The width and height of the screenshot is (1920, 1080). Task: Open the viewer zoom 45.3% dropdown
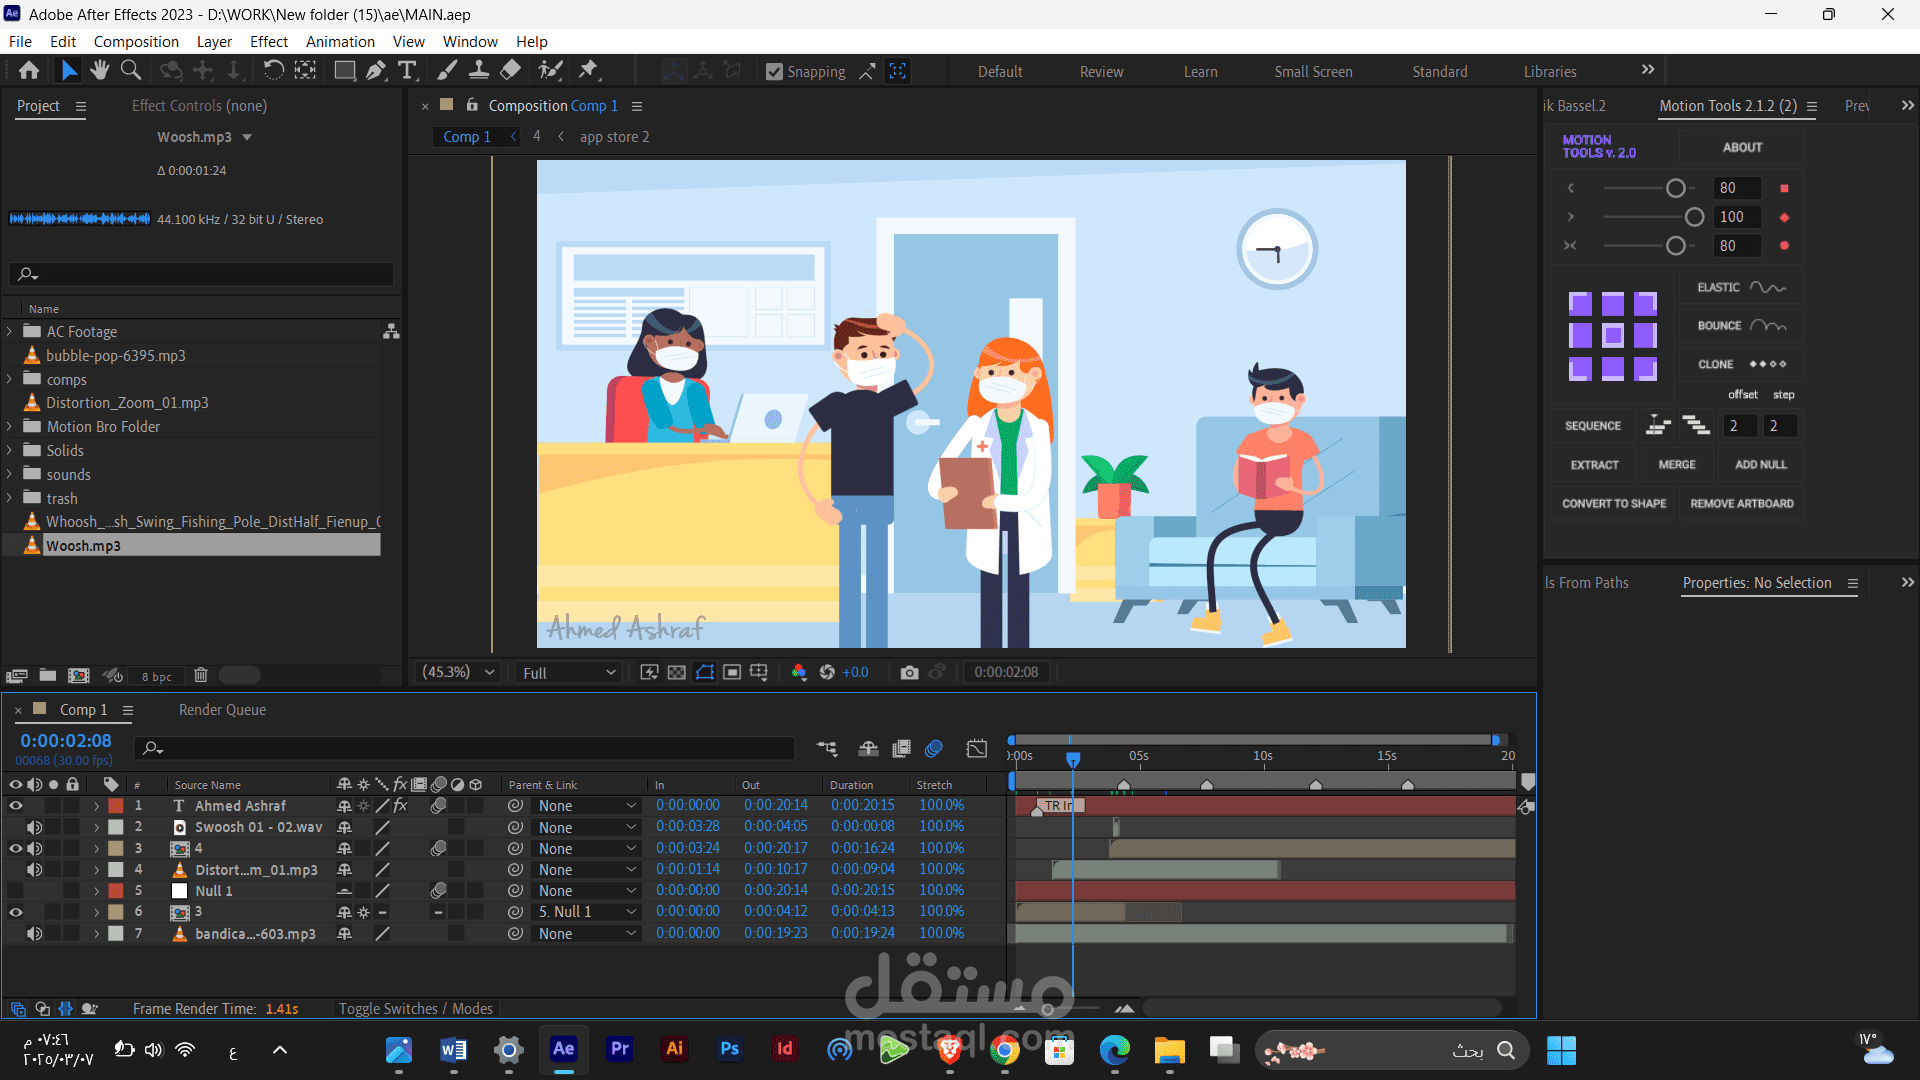[x=459, y=672]
